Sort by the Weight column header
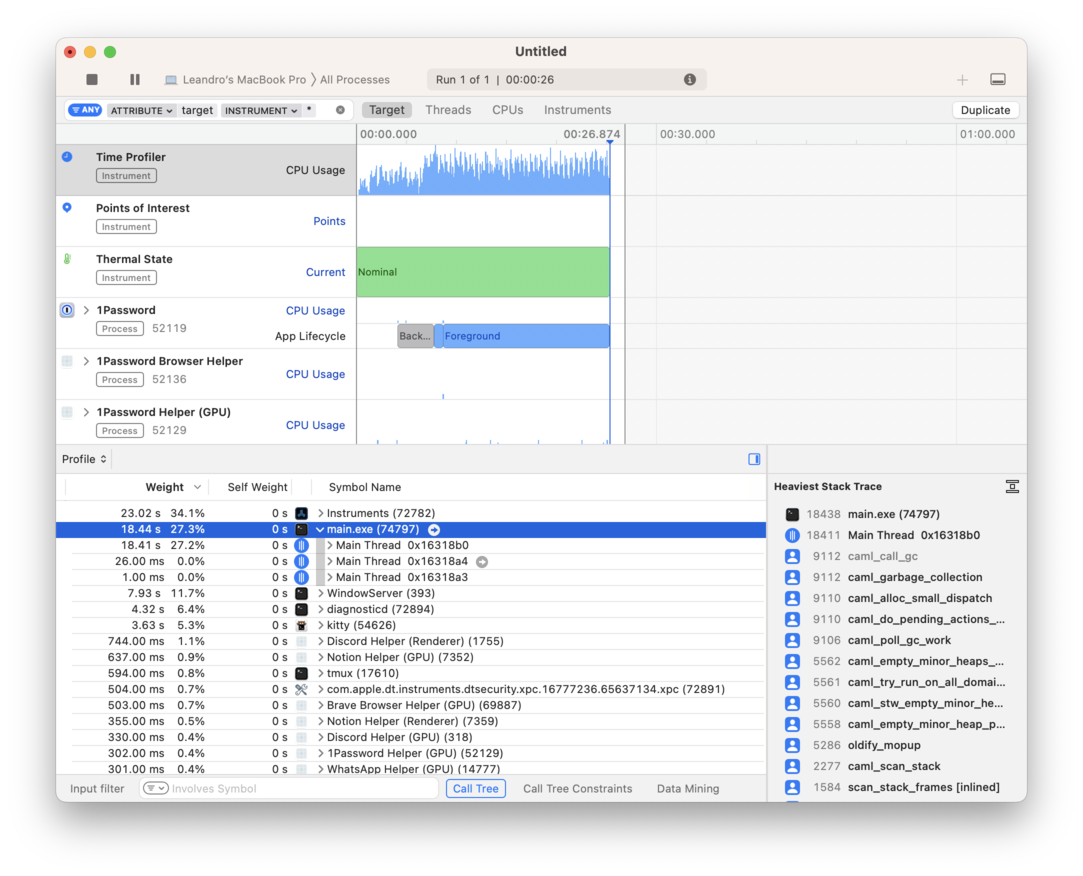1083x876 pixels. [164, 487]
